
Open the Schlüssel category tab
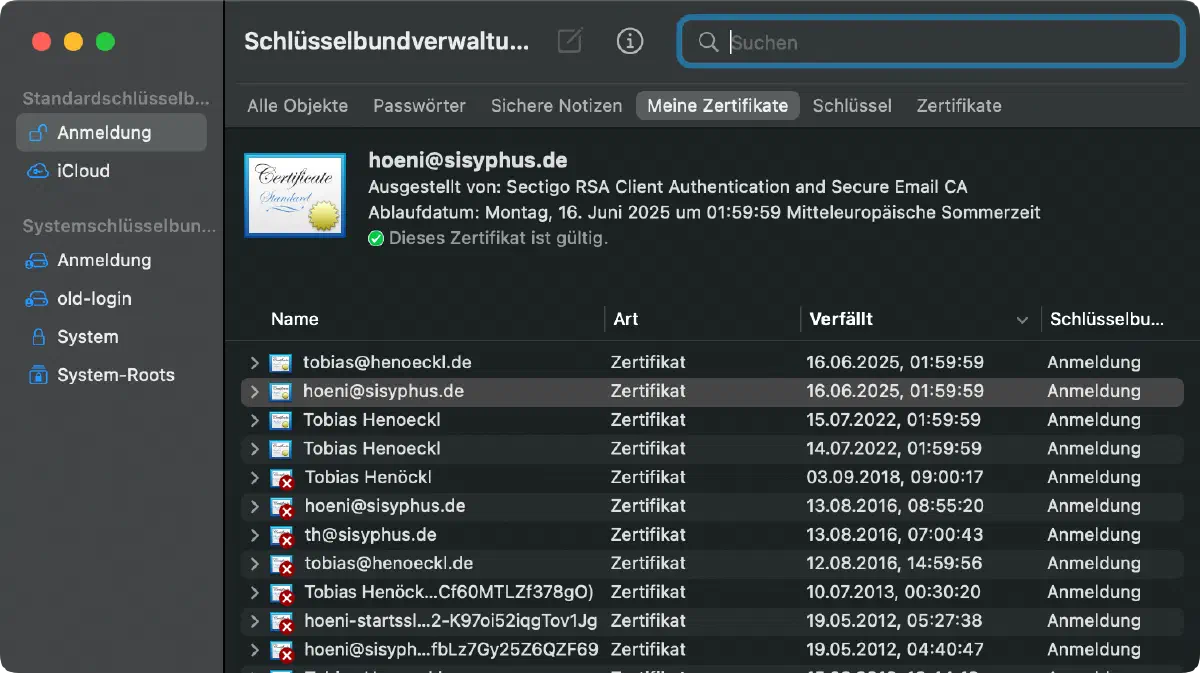tap(852, 105)
